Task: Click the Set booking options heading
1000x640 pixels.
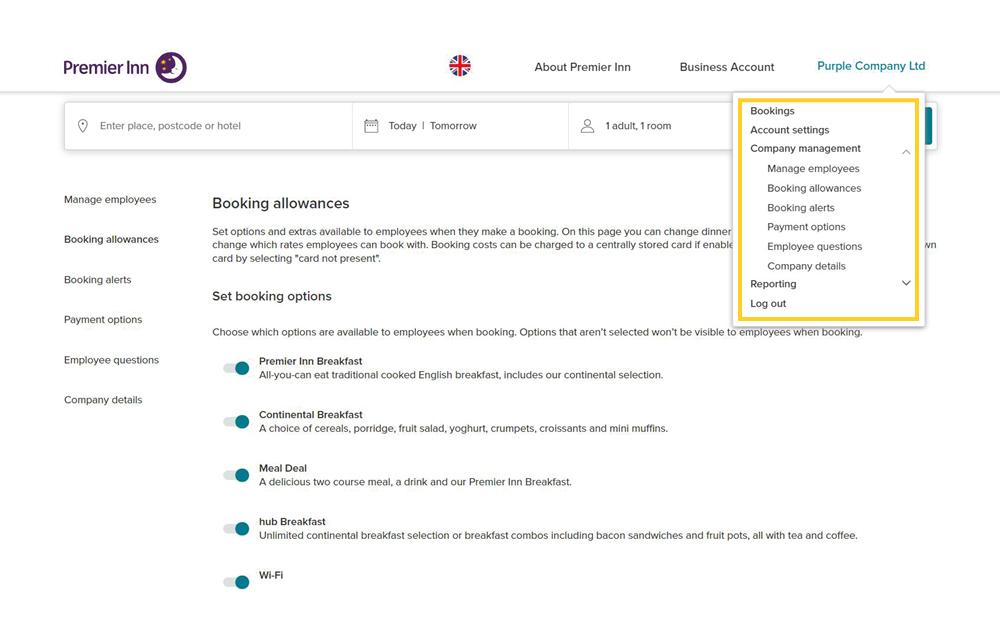Action: [x=272, y=296]
